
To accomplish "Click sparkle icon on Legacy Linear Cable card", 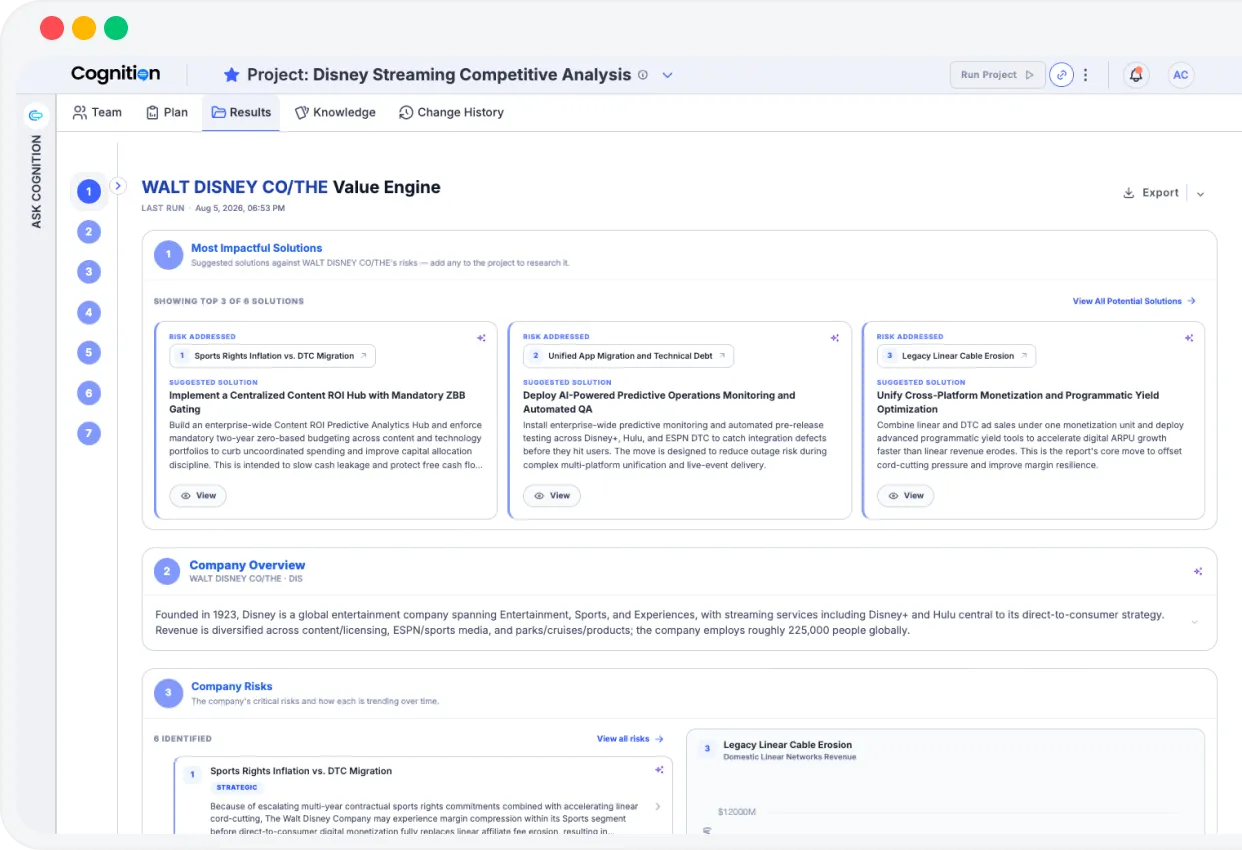I will [1189, 338].
